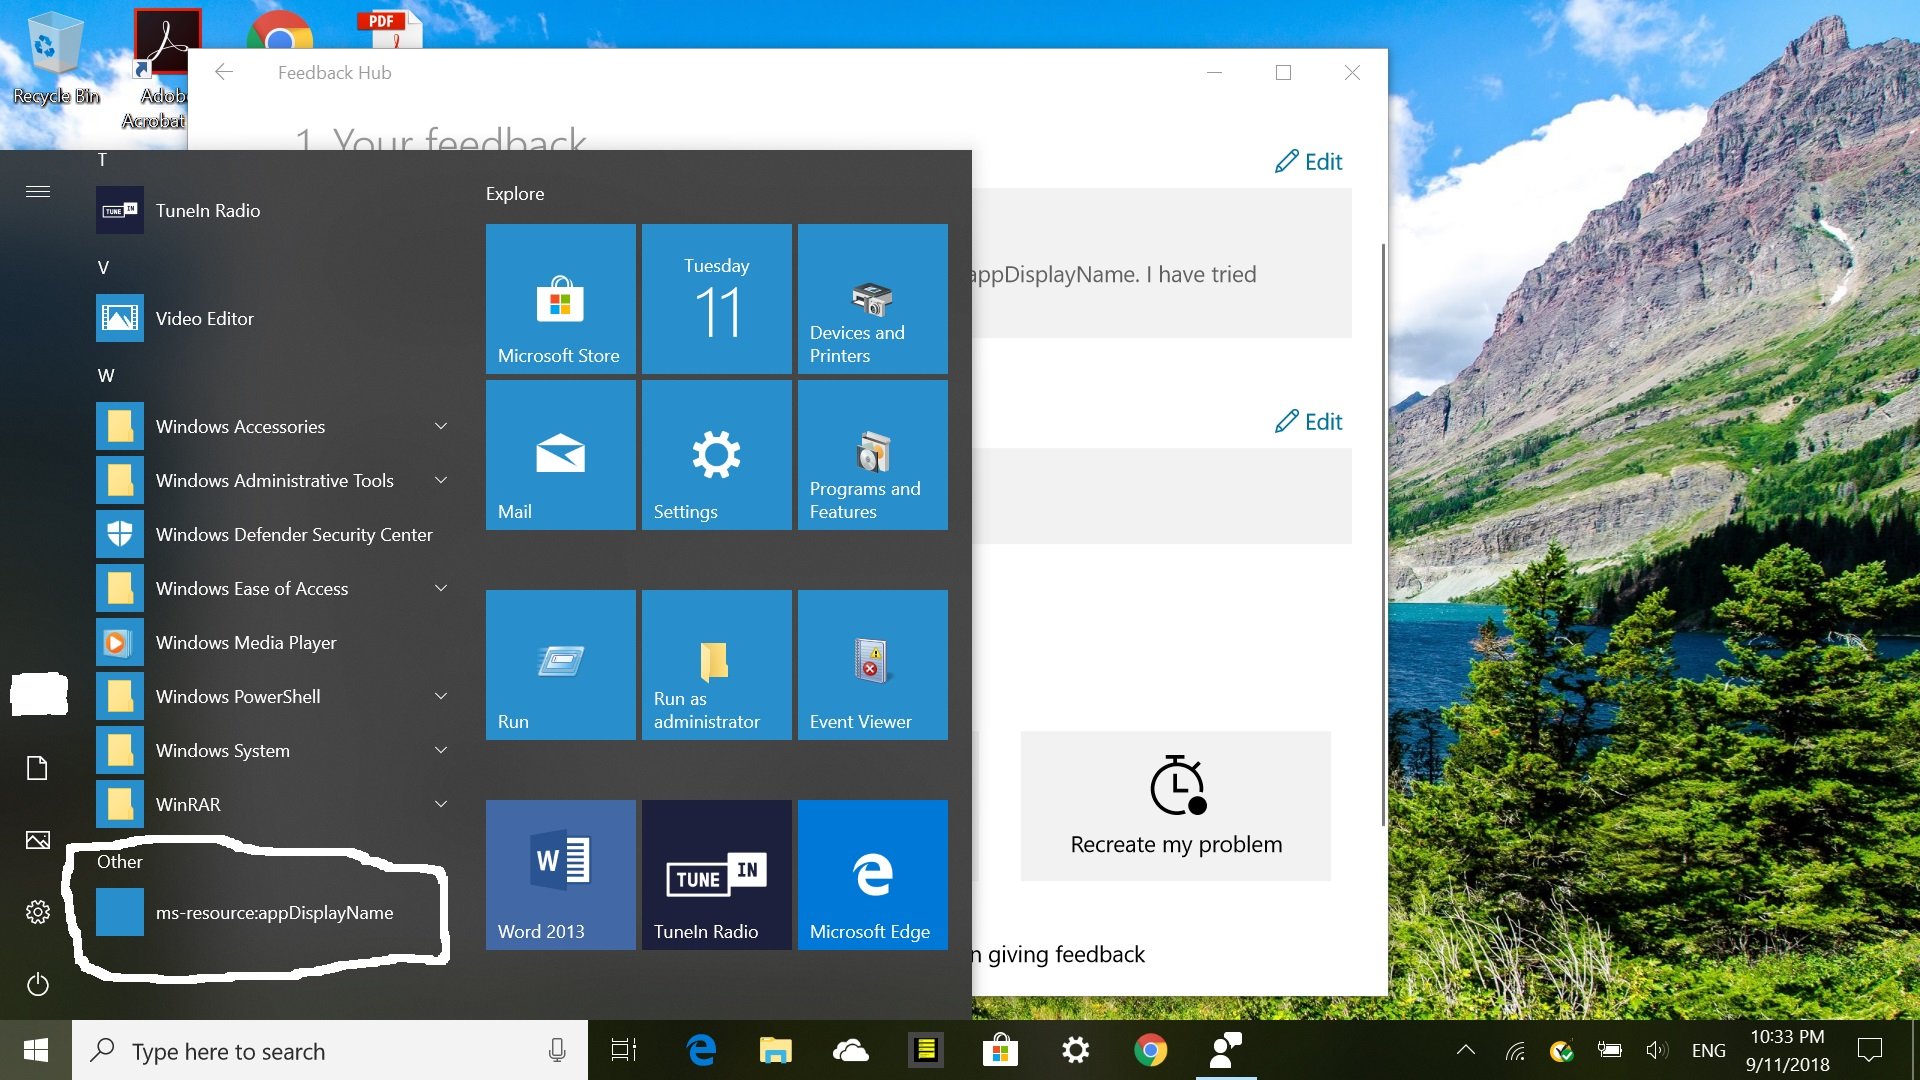Click the Power button in Start
Screen dimensions: 1920x1080
point(37,984)
